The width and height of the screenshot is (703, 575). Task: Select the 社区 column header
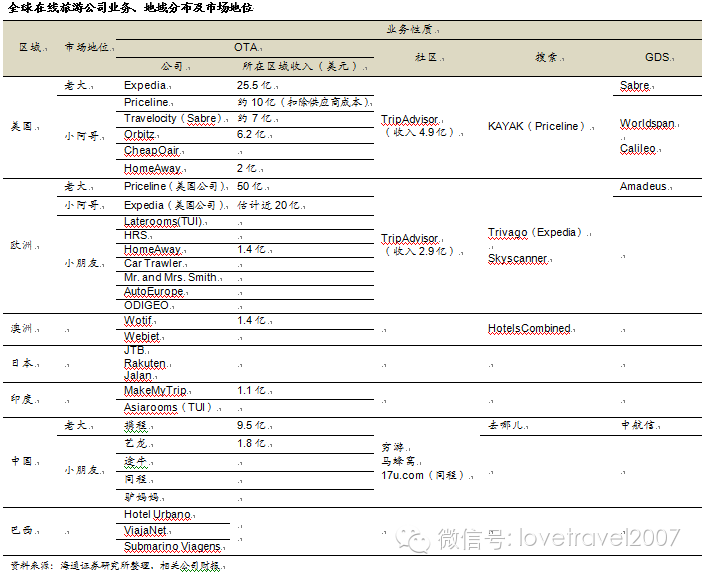pos(426,57)
